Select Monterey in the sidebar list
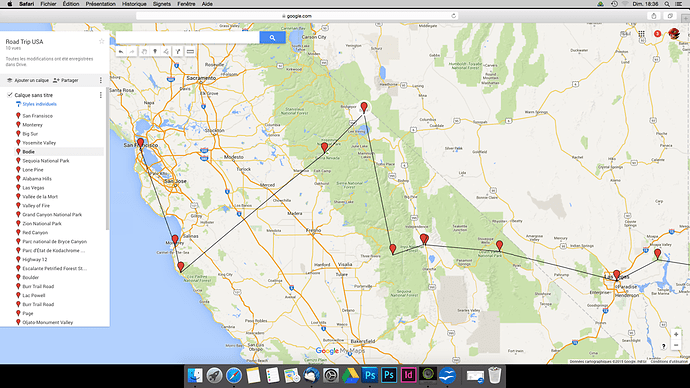This screenshot has width=690, height=388. 33,125
